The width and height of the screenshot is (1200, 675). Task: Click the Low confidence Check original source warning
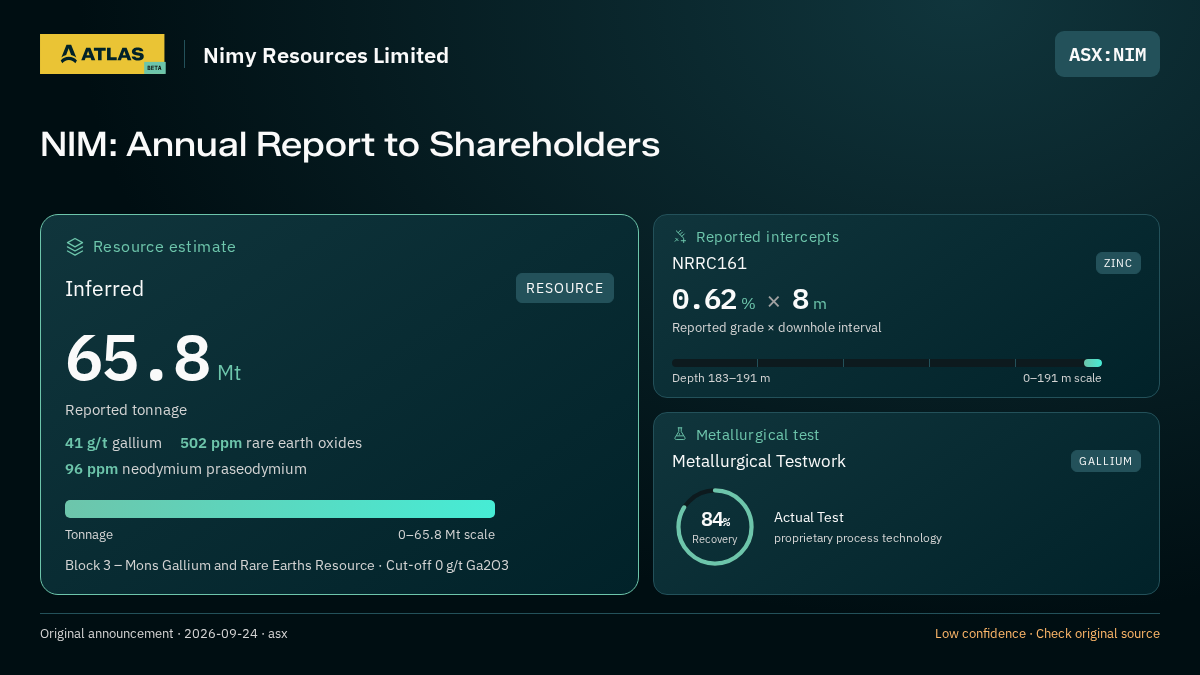(x=1047, y=634)
